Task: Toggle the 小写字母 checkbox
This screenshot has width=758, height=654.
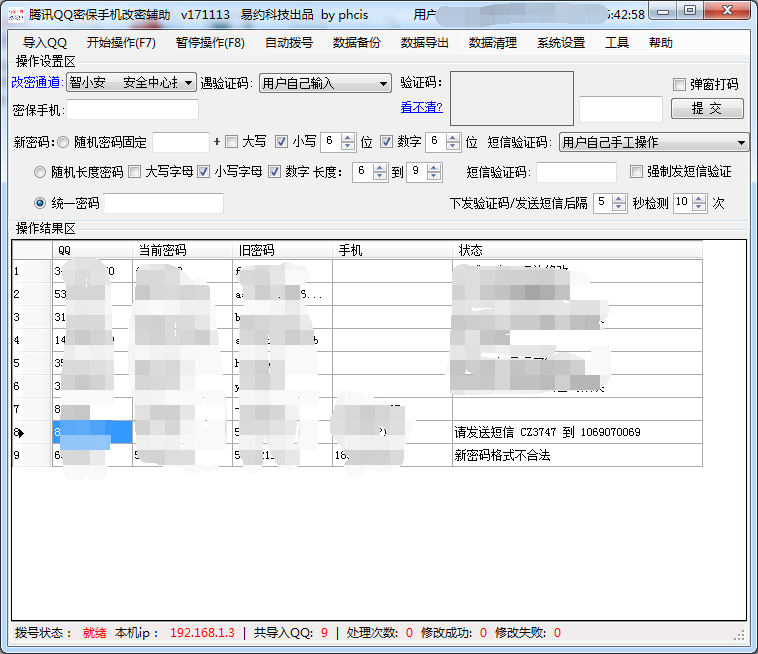Action: pos(204,172)
